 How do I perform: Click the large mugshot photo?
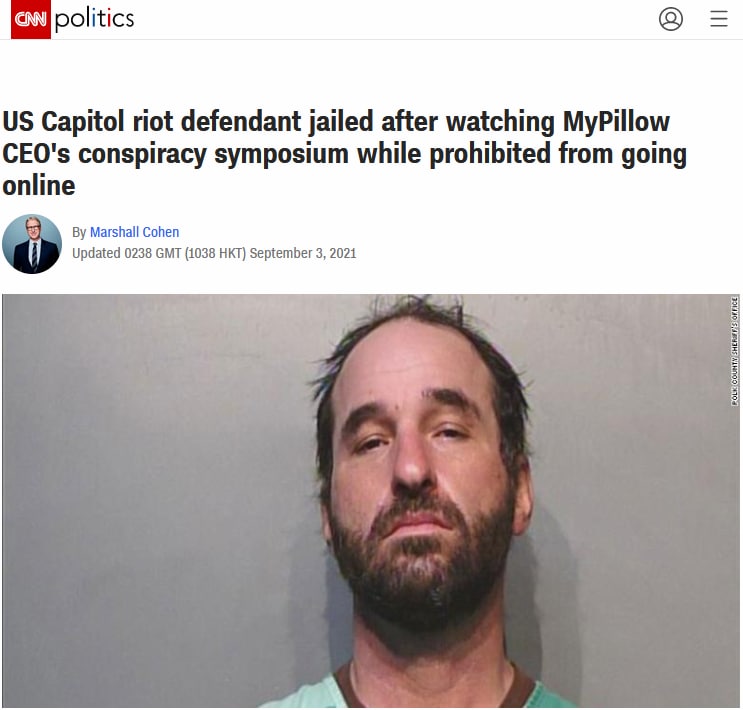[x=371, y=501]
